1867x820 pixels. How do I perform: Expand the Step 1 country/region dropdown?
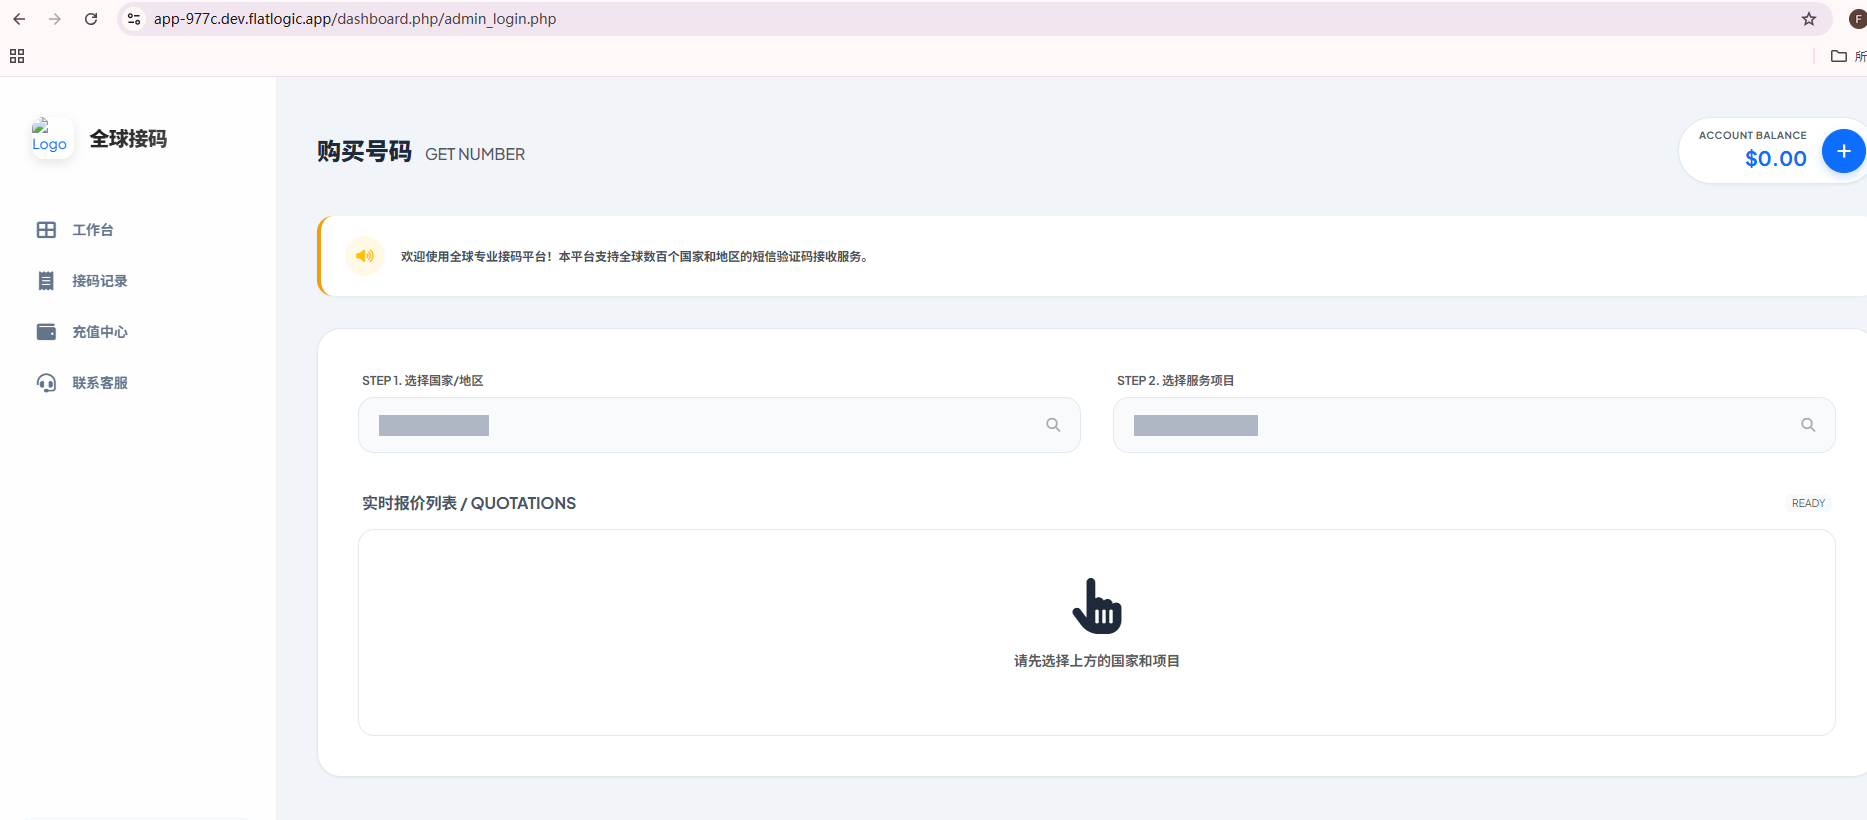point(700,425)
